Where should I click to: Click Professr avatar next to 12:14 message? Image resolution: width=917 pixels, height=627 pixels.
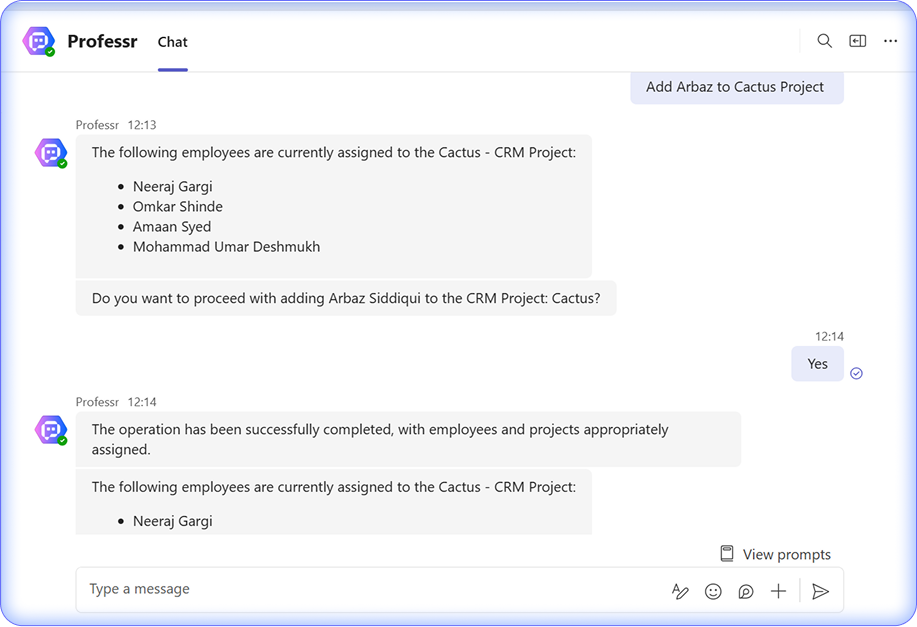coord(50,430)
